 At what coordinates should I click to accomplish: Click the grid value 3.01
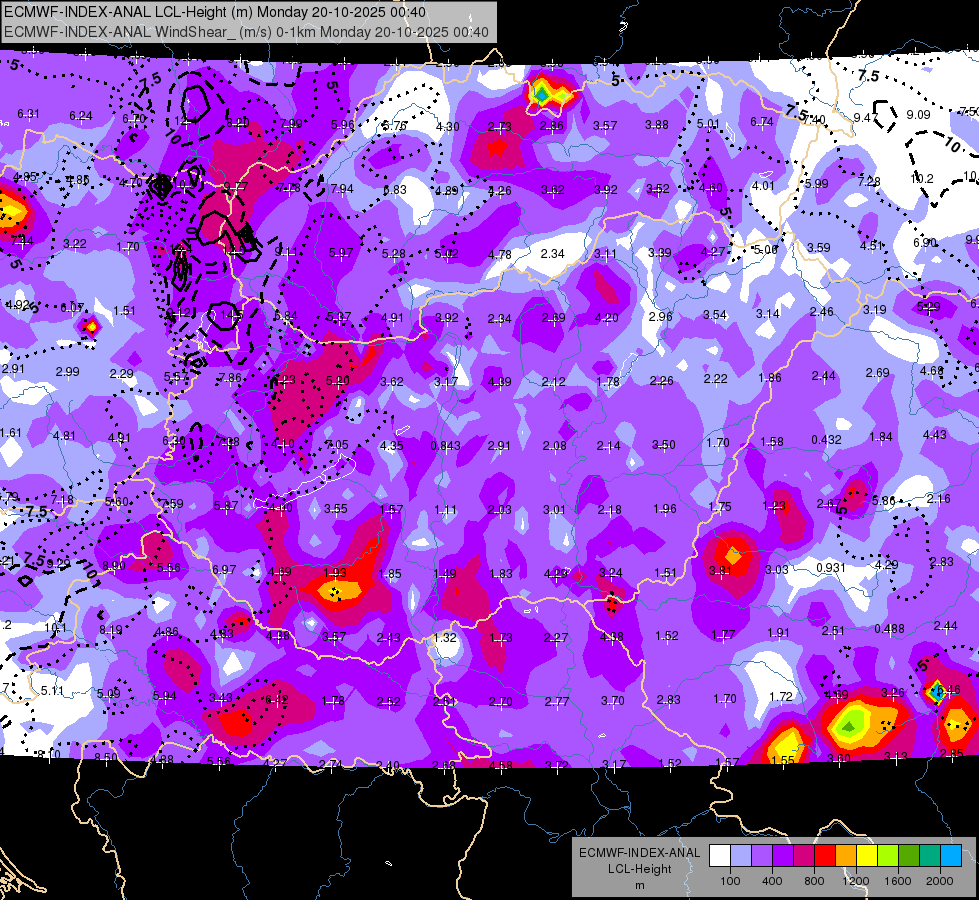(x=554, y=510)
